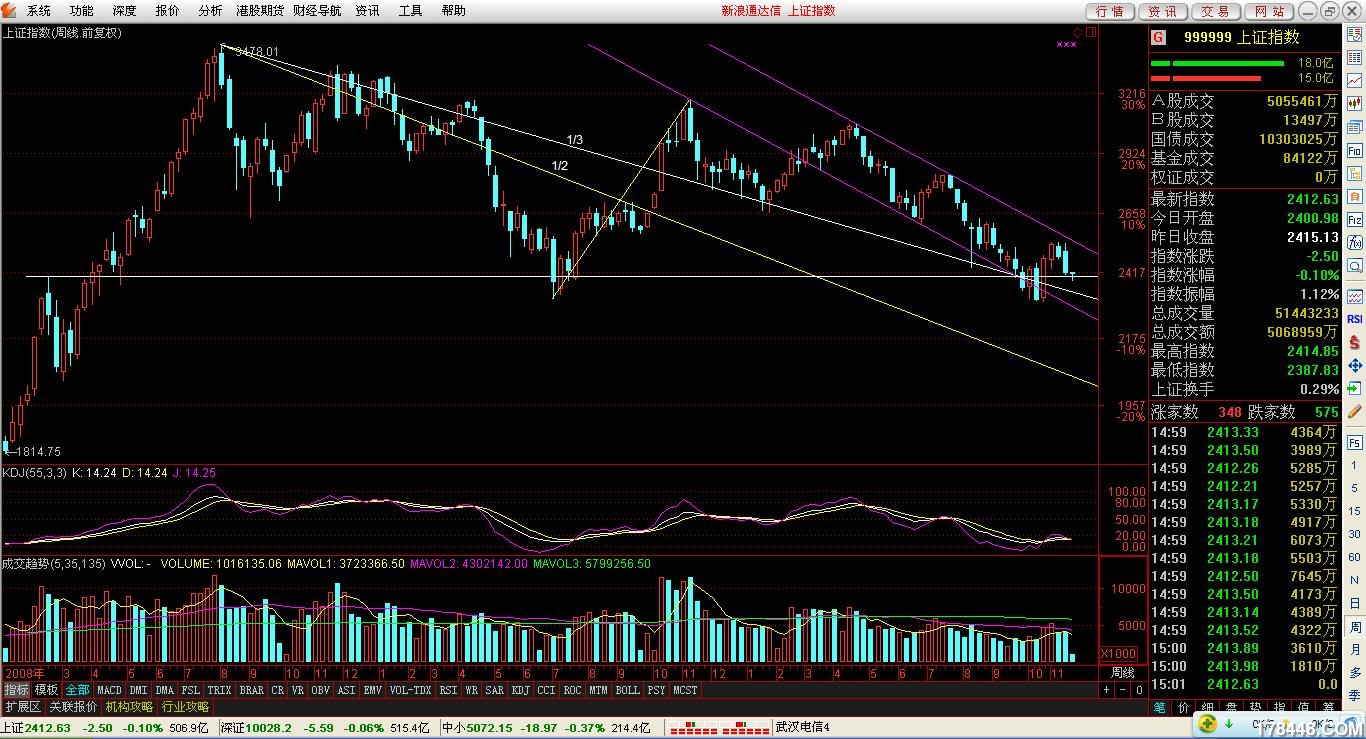Click the 资讯 button at top right
The height and width of the screenshot is (739, 1366).
coord(1162,11)
